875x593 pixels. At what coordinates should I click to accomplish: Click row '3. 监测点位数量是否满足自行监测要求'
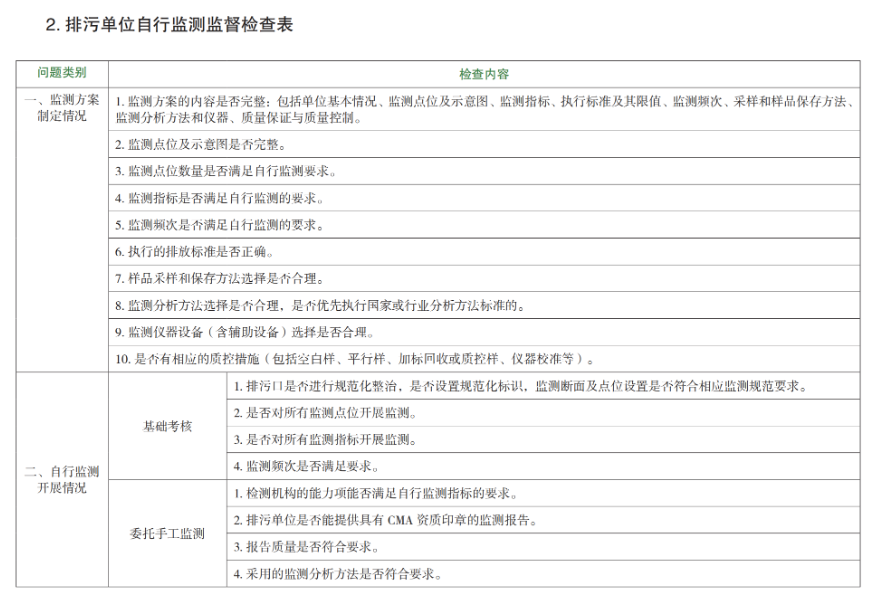[484, 171]
